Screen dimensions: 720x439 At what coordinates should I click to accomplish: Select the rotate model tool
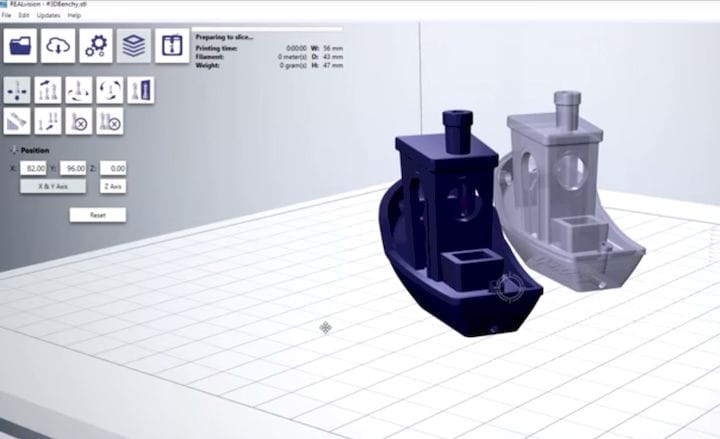pyautogui.click(x=78, y=90)
